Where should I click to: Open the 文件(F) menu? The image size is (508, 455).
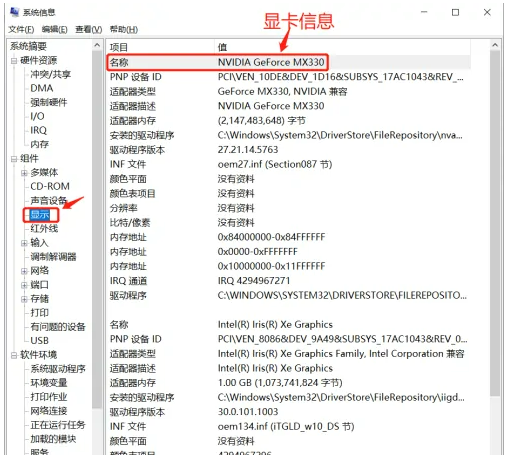(21, 29)
